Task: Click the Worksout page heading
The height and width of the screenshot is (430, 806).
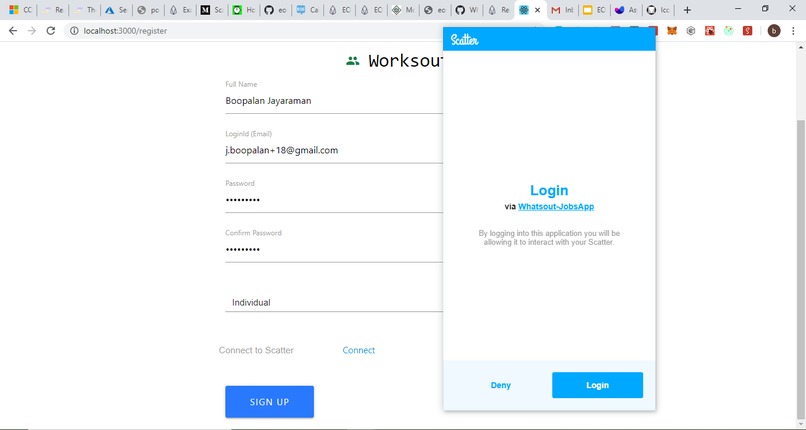Action: click(406, 61)
